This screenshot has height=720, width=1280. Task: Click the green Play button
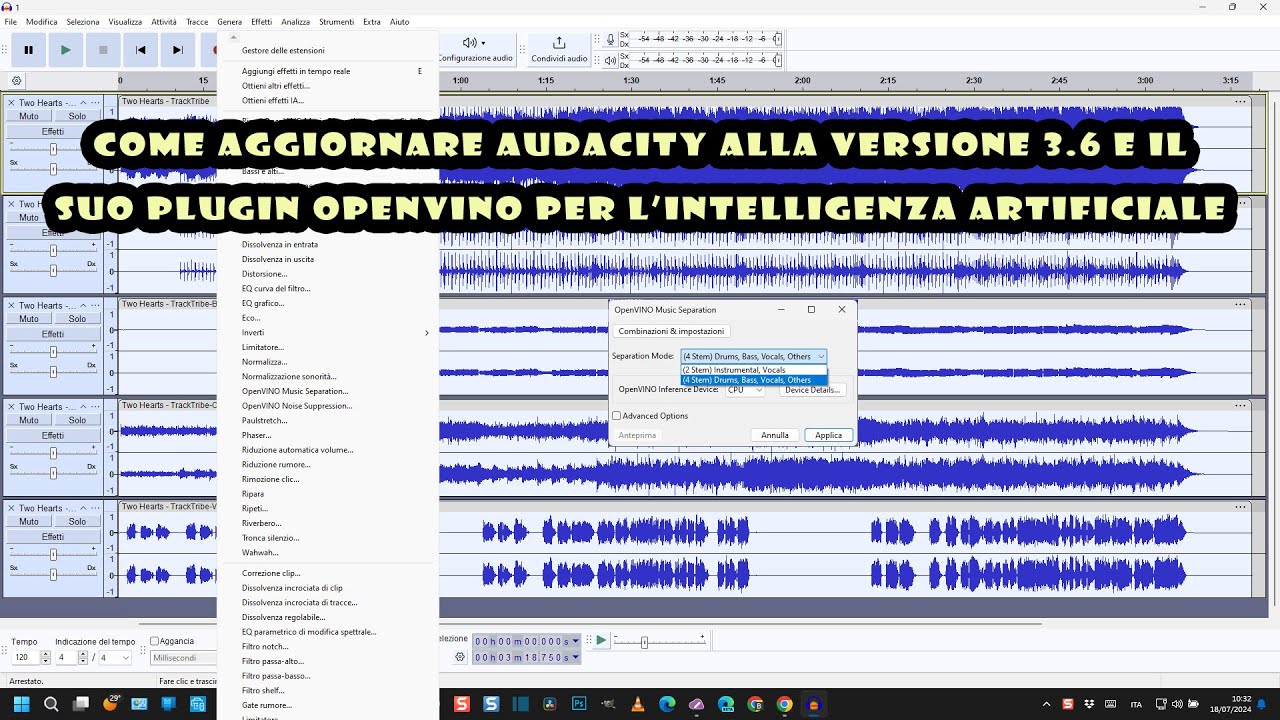point(66,50)
